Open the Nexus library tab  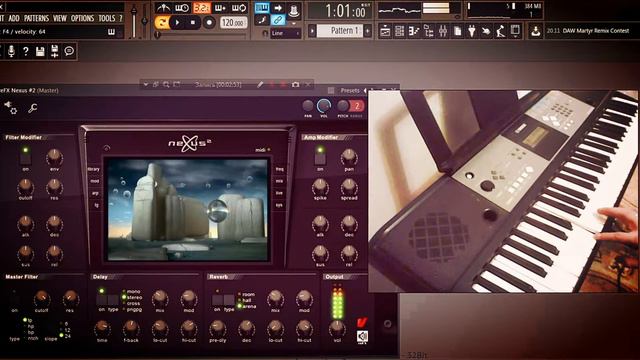point(94,169)
